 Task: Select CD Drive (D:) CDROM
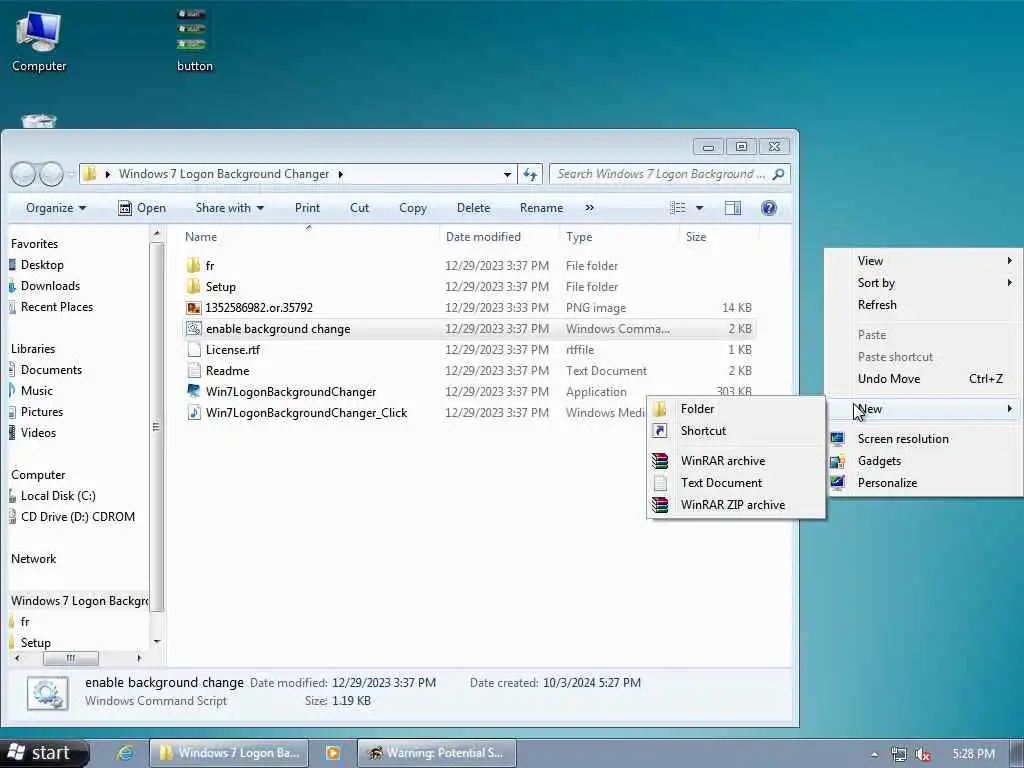coord(78,517)
